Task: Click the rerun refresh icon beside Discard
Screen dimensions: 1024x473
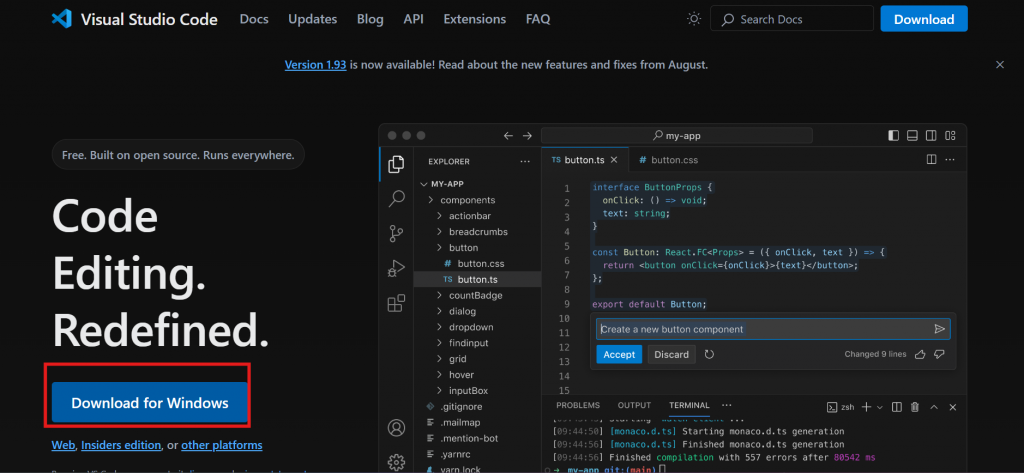Action: pos(709,354)
